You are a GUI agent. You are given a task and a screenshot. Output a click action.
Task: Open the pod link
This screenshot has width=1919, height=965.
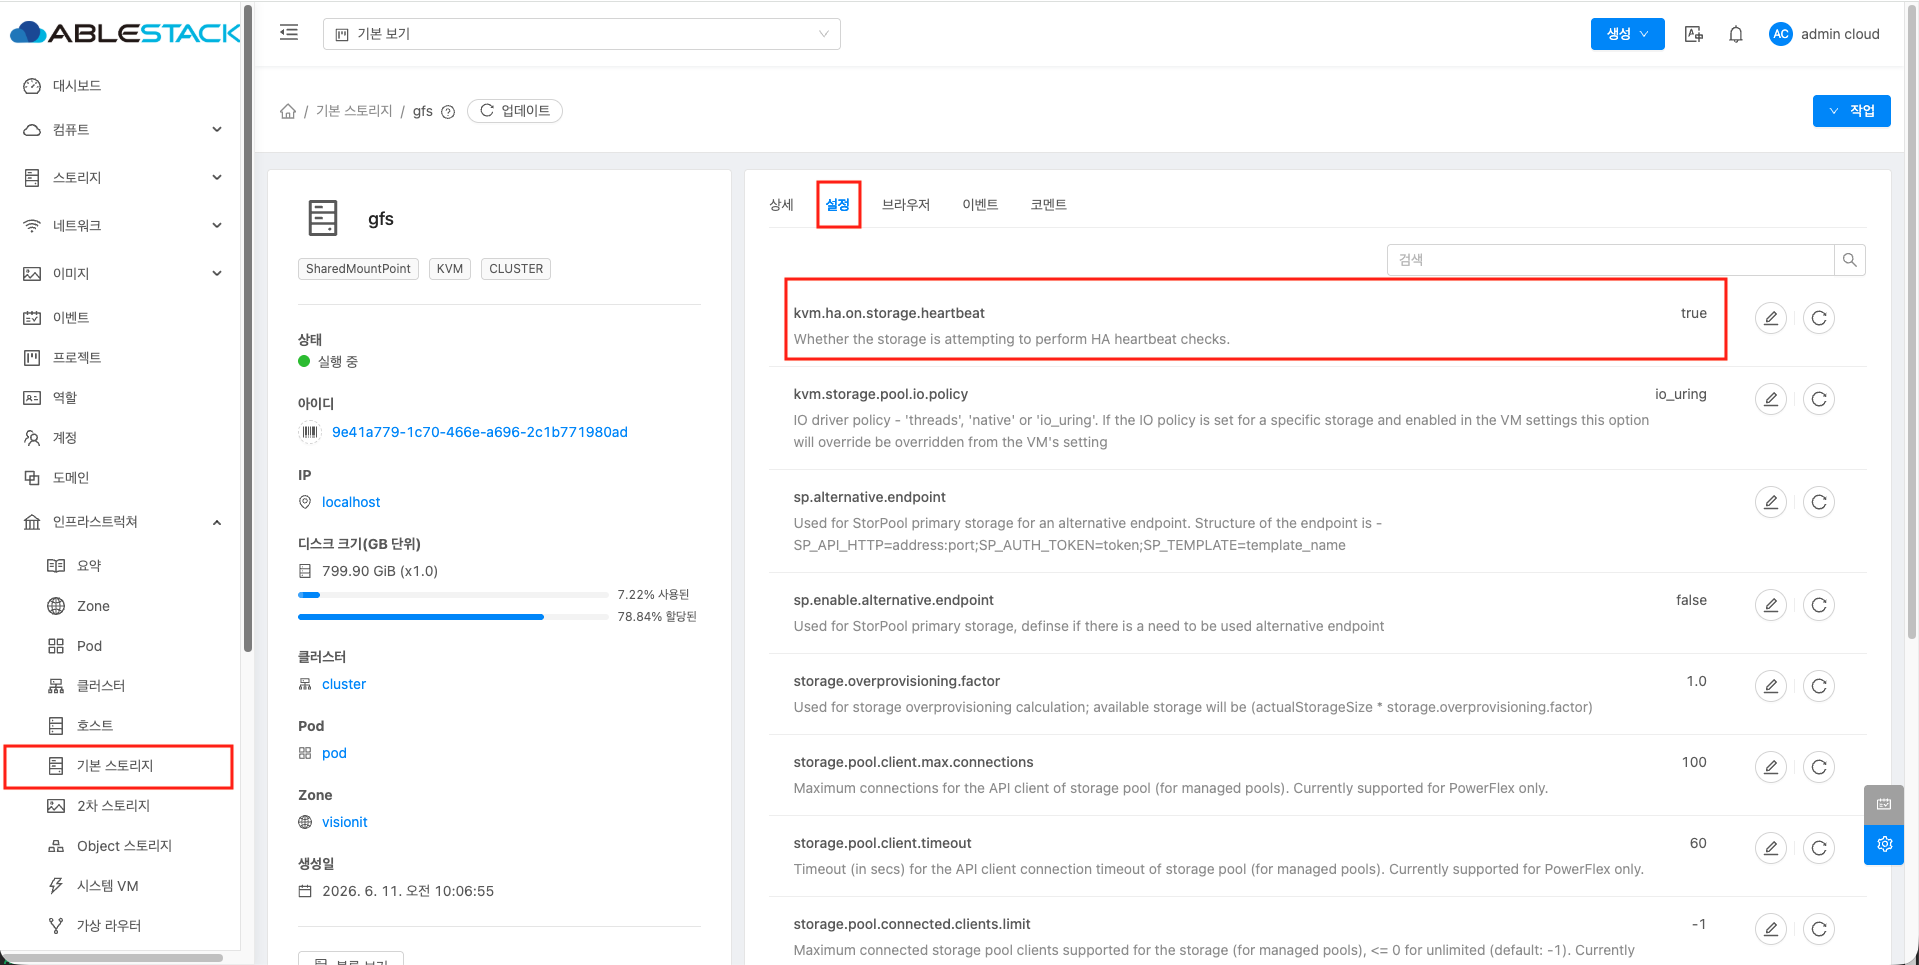click(x=334, y=753)
